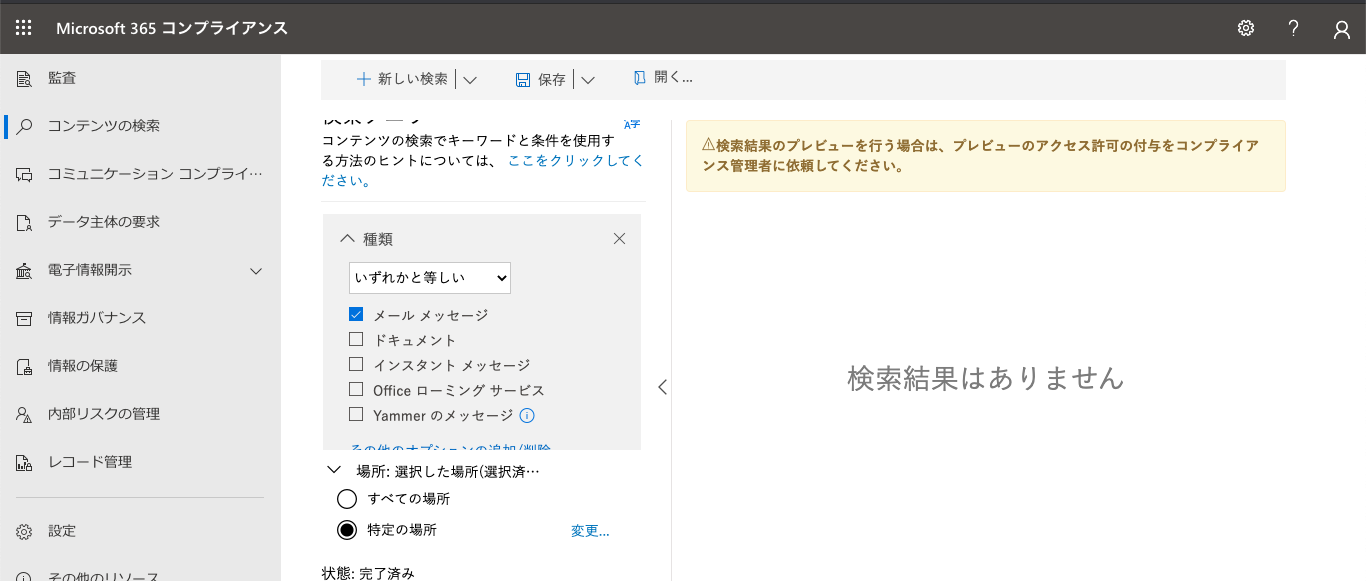
Task: Open the account profile icon
Action: 1342,29
